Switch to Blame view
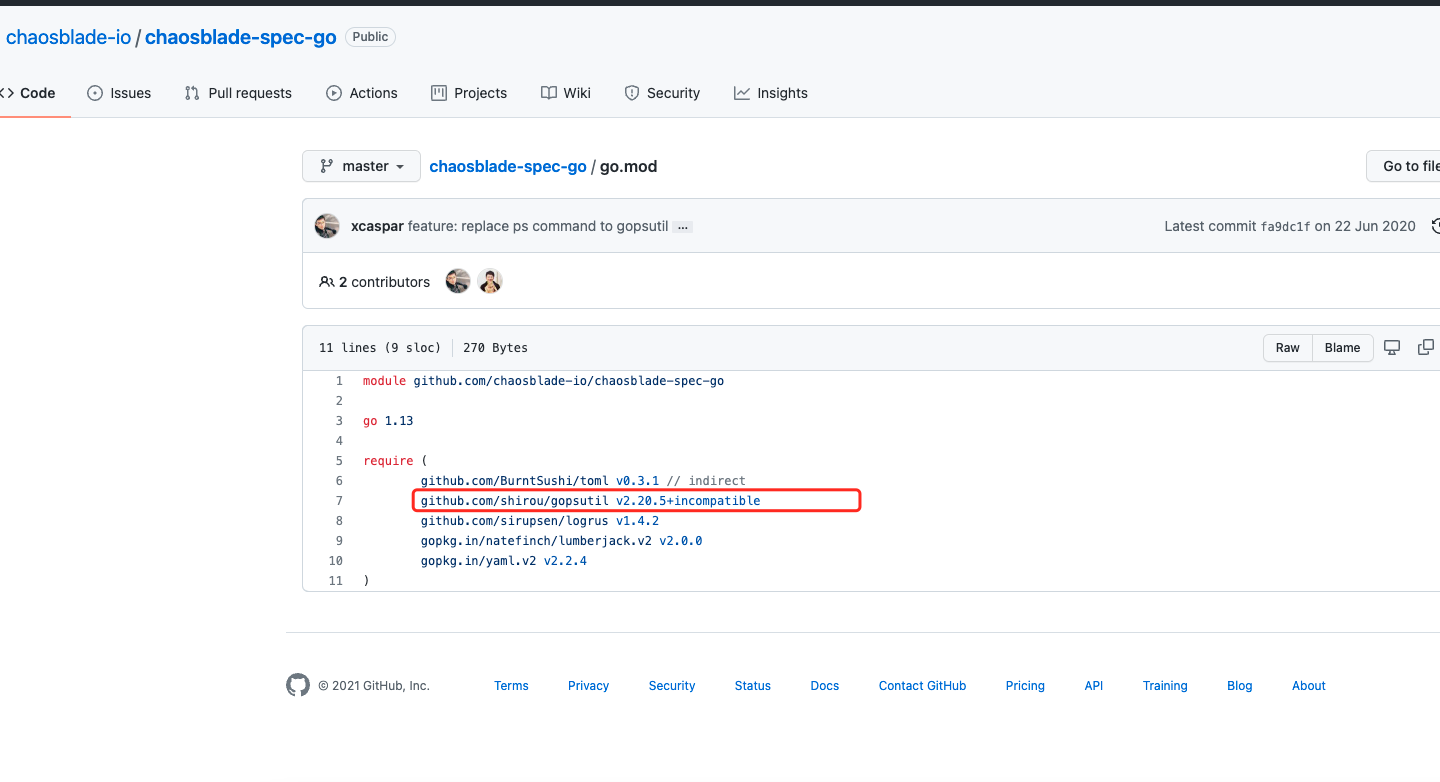Viewport: 1440px width, 782px height. [1342, 347]
